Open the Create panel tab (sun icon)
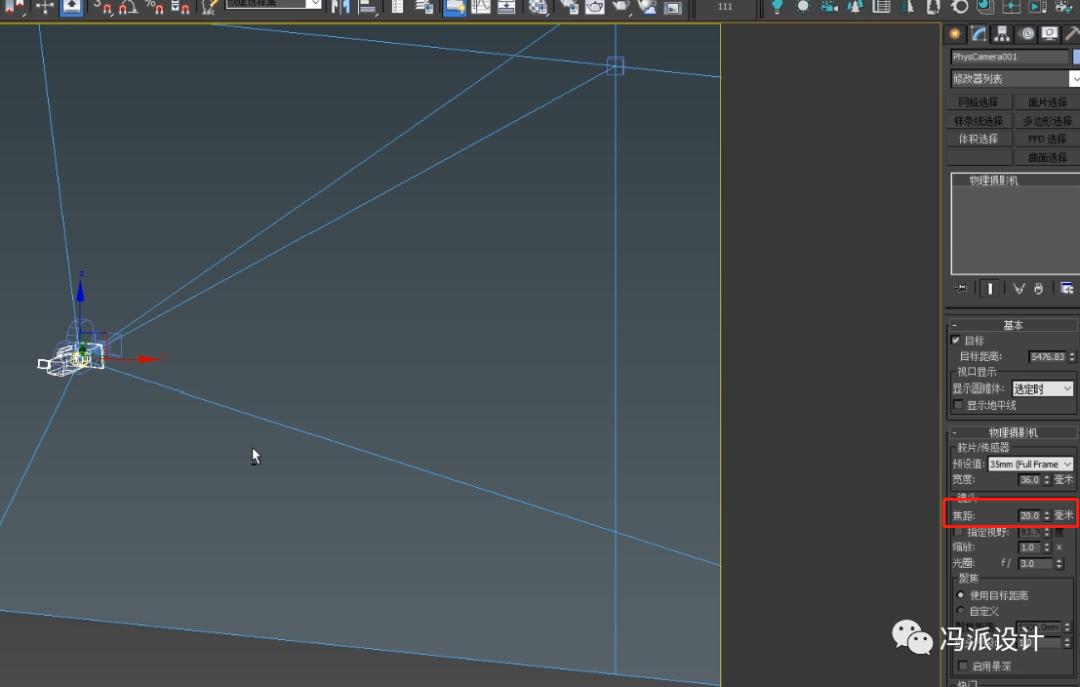The height and width of the screenshot is (687, 1080). pos(956,34)
